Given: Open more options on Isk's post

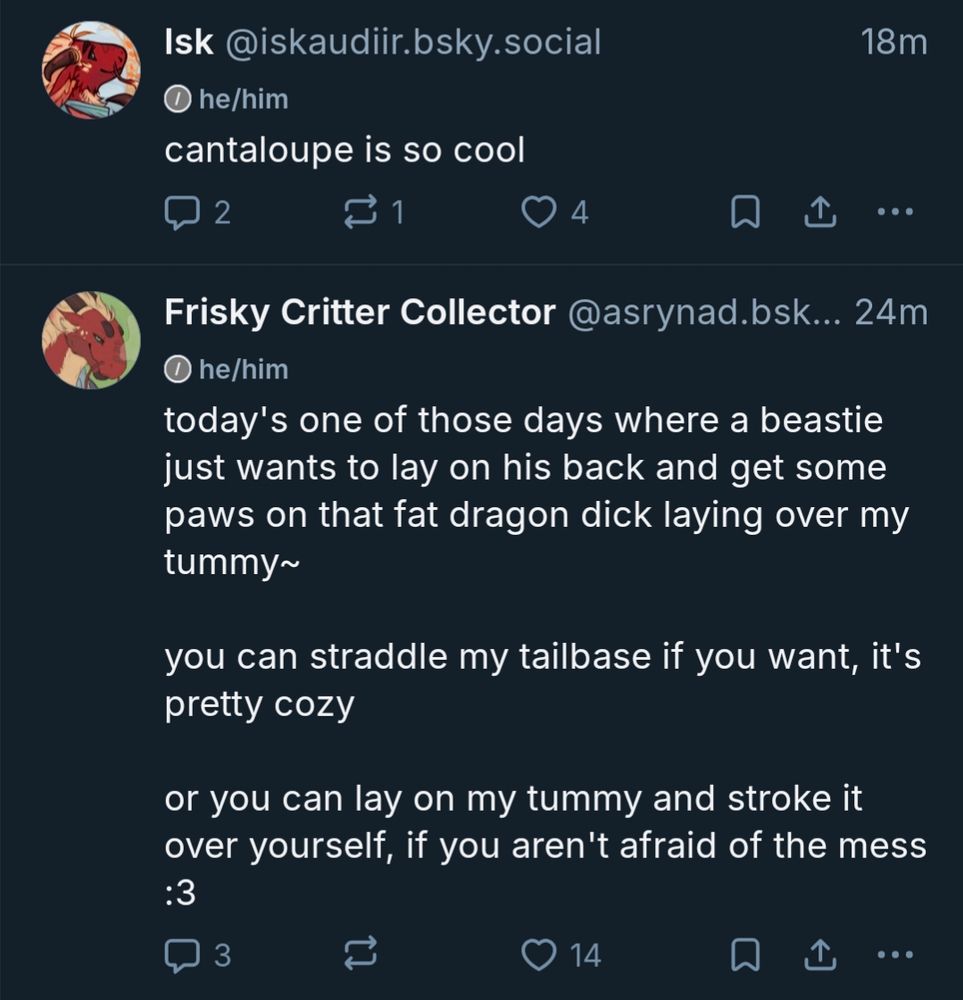Looking at the screenshot, I should click(x=894, y=212).
